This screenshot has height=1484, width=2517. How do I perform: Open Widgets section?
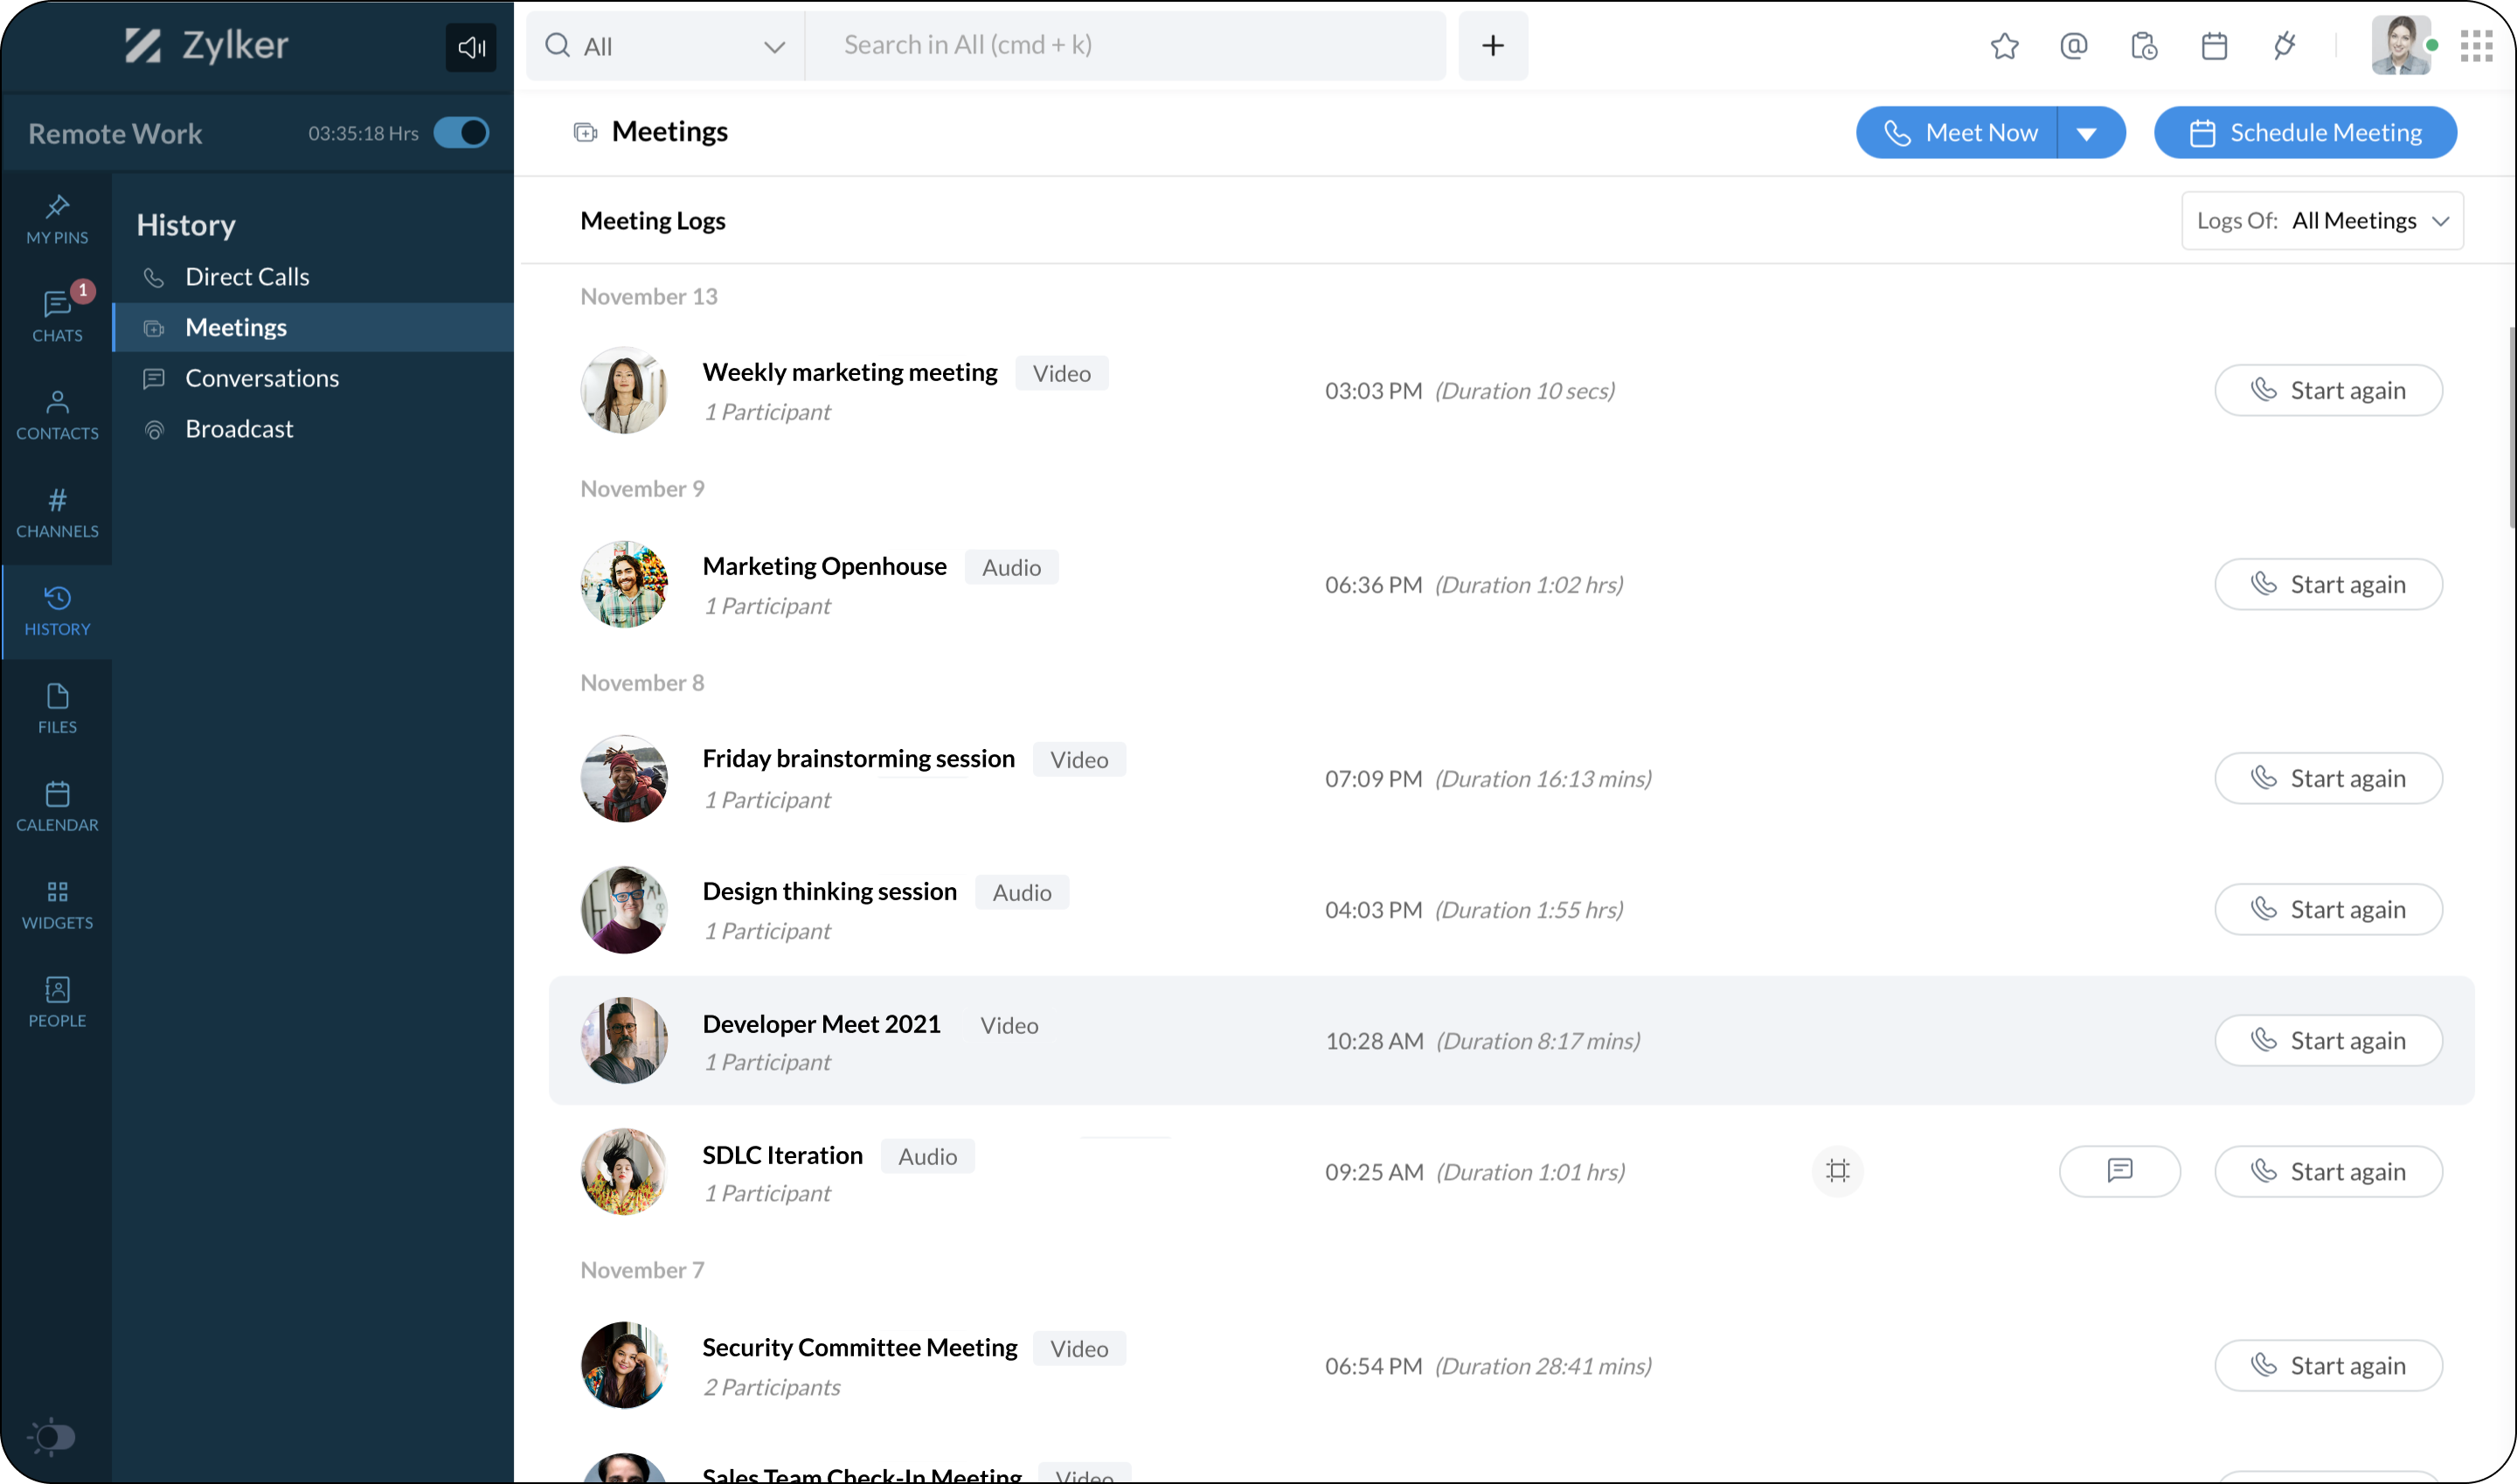57,905
